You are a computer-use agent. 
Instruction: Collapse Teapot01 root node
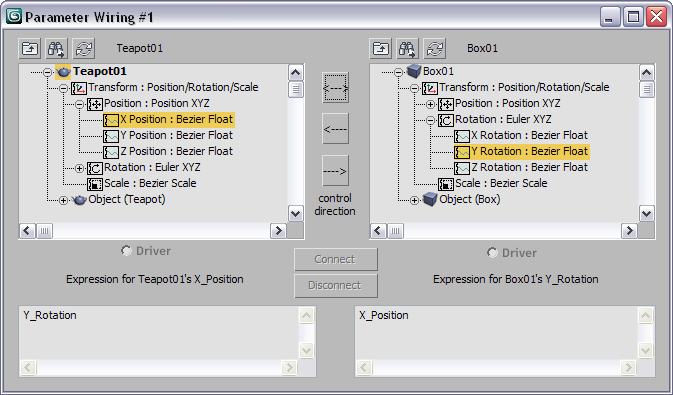click(48, 72)
